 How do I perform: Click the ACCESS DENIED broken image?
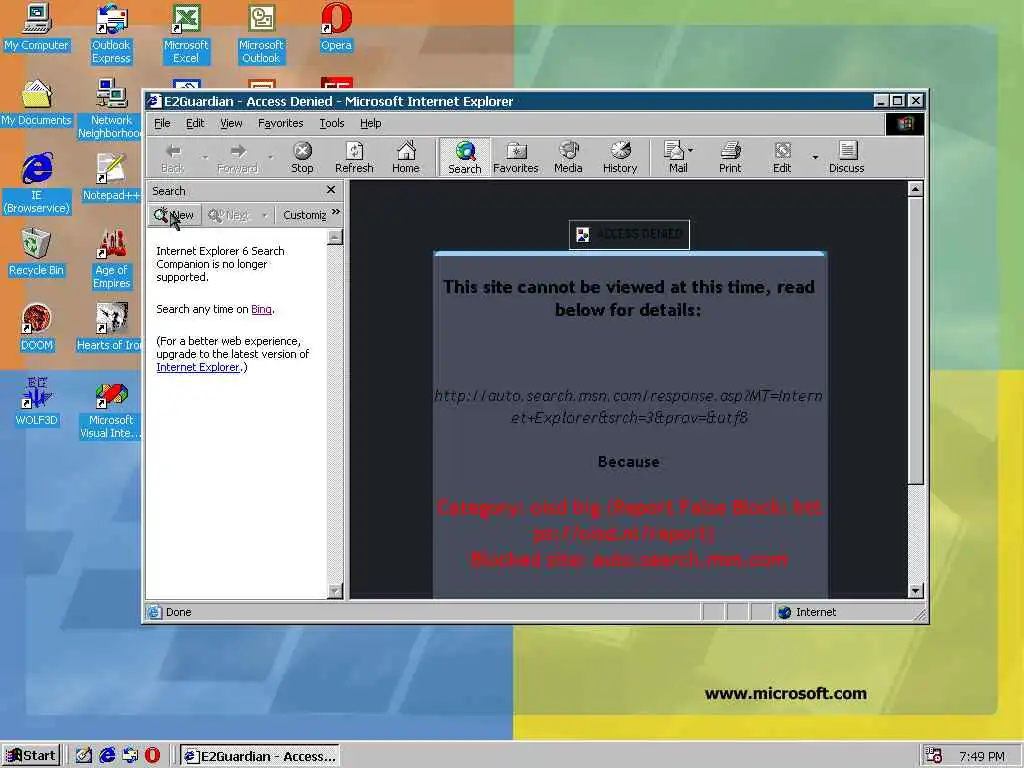pos(629,234)
